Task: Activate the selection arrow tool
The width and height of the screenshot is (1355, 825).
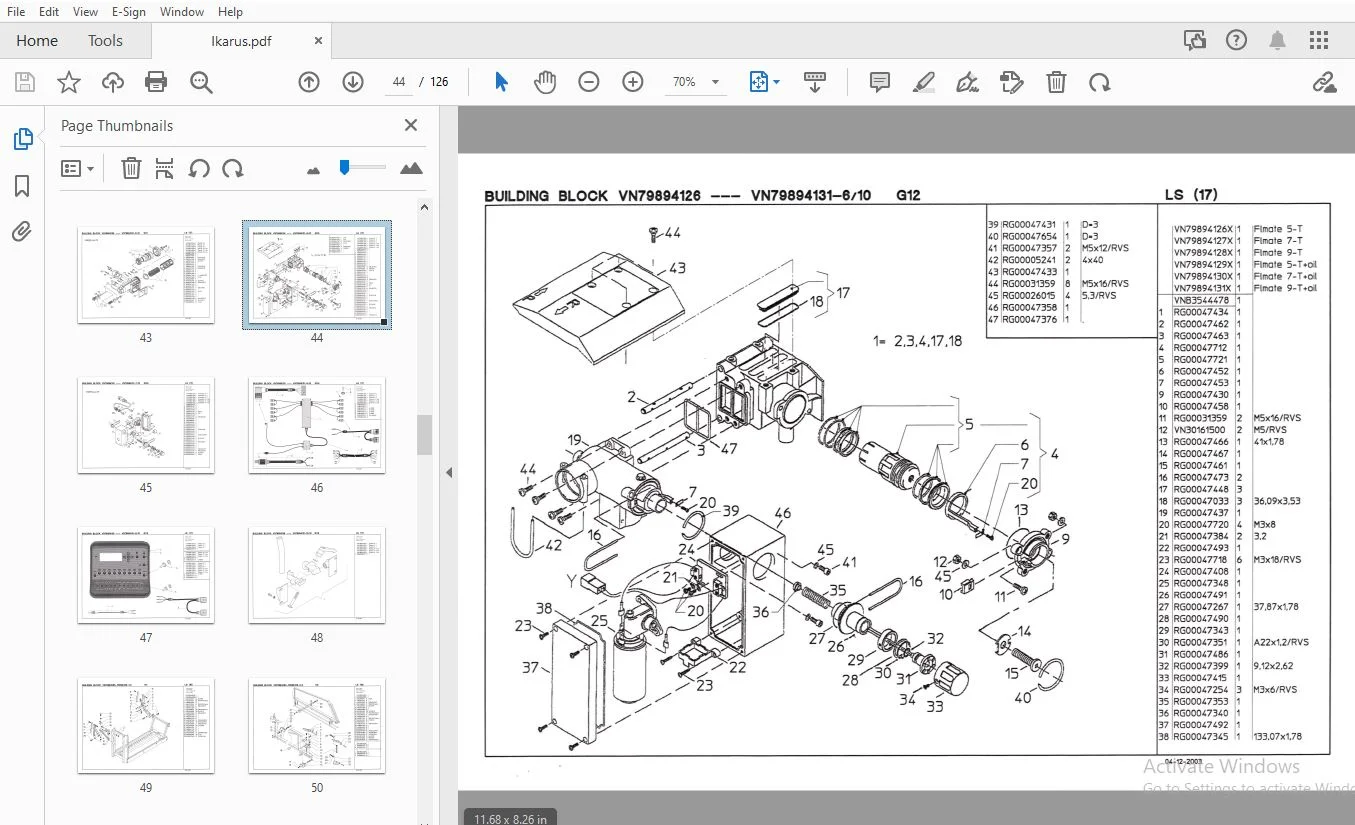Action: pyautogui.click(x=501, y=82)
